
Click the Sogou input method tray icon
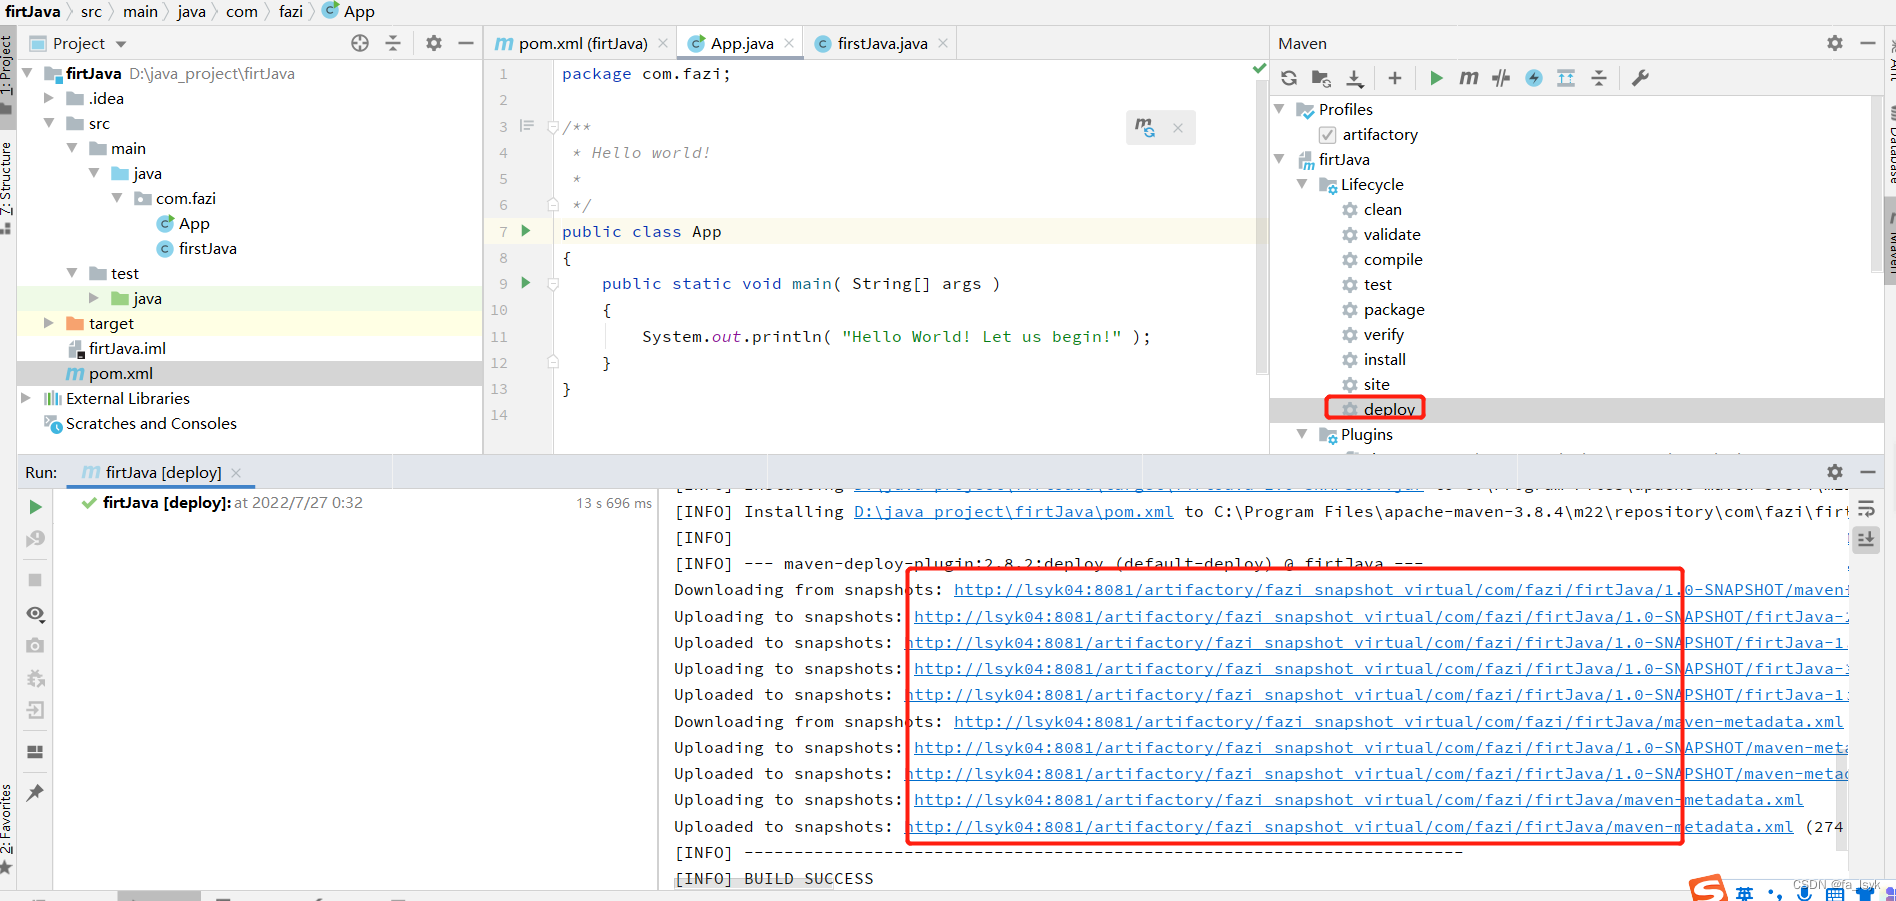coord(1708,890)
